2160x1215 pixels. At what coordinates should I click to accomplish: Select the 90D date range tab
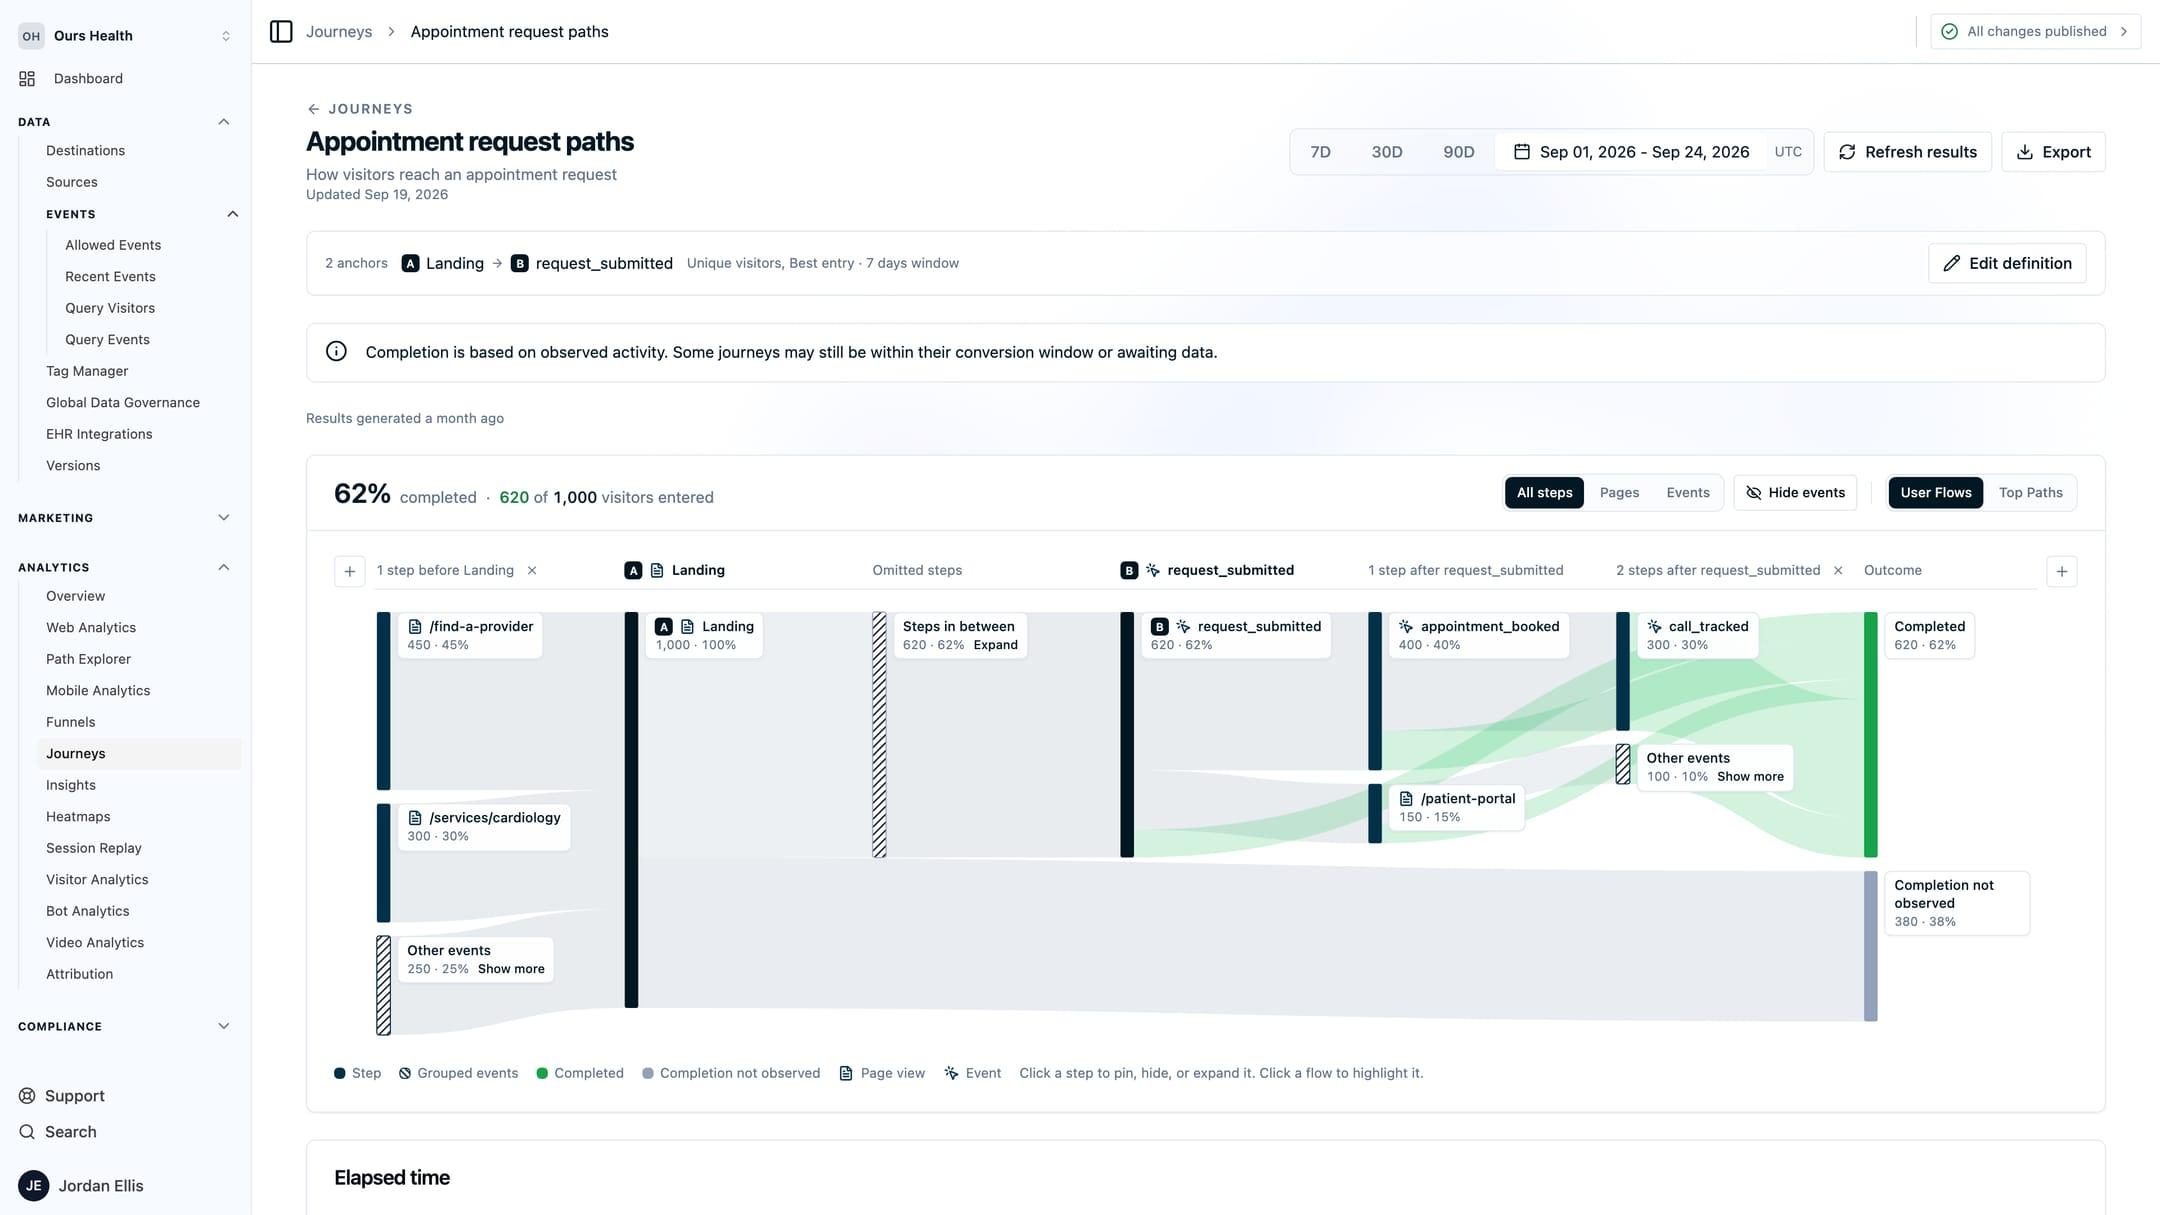[x=1458, y=152]
